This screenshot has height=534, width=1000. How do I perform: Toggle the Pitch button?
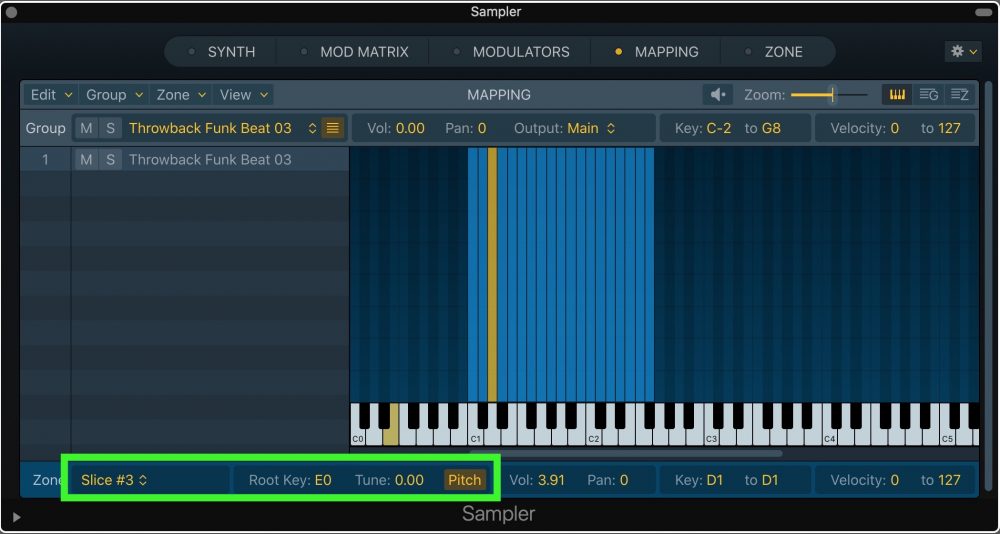tap(464, 480)
